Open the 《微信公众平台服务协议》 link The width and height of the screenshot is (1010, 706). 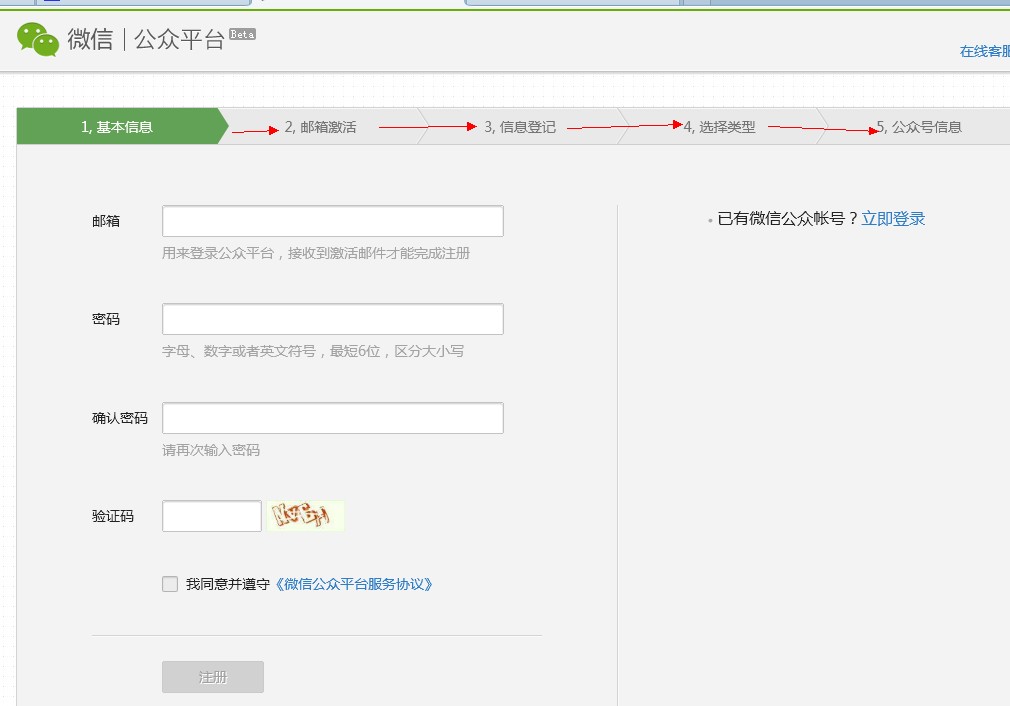click(x=354, y=584)
